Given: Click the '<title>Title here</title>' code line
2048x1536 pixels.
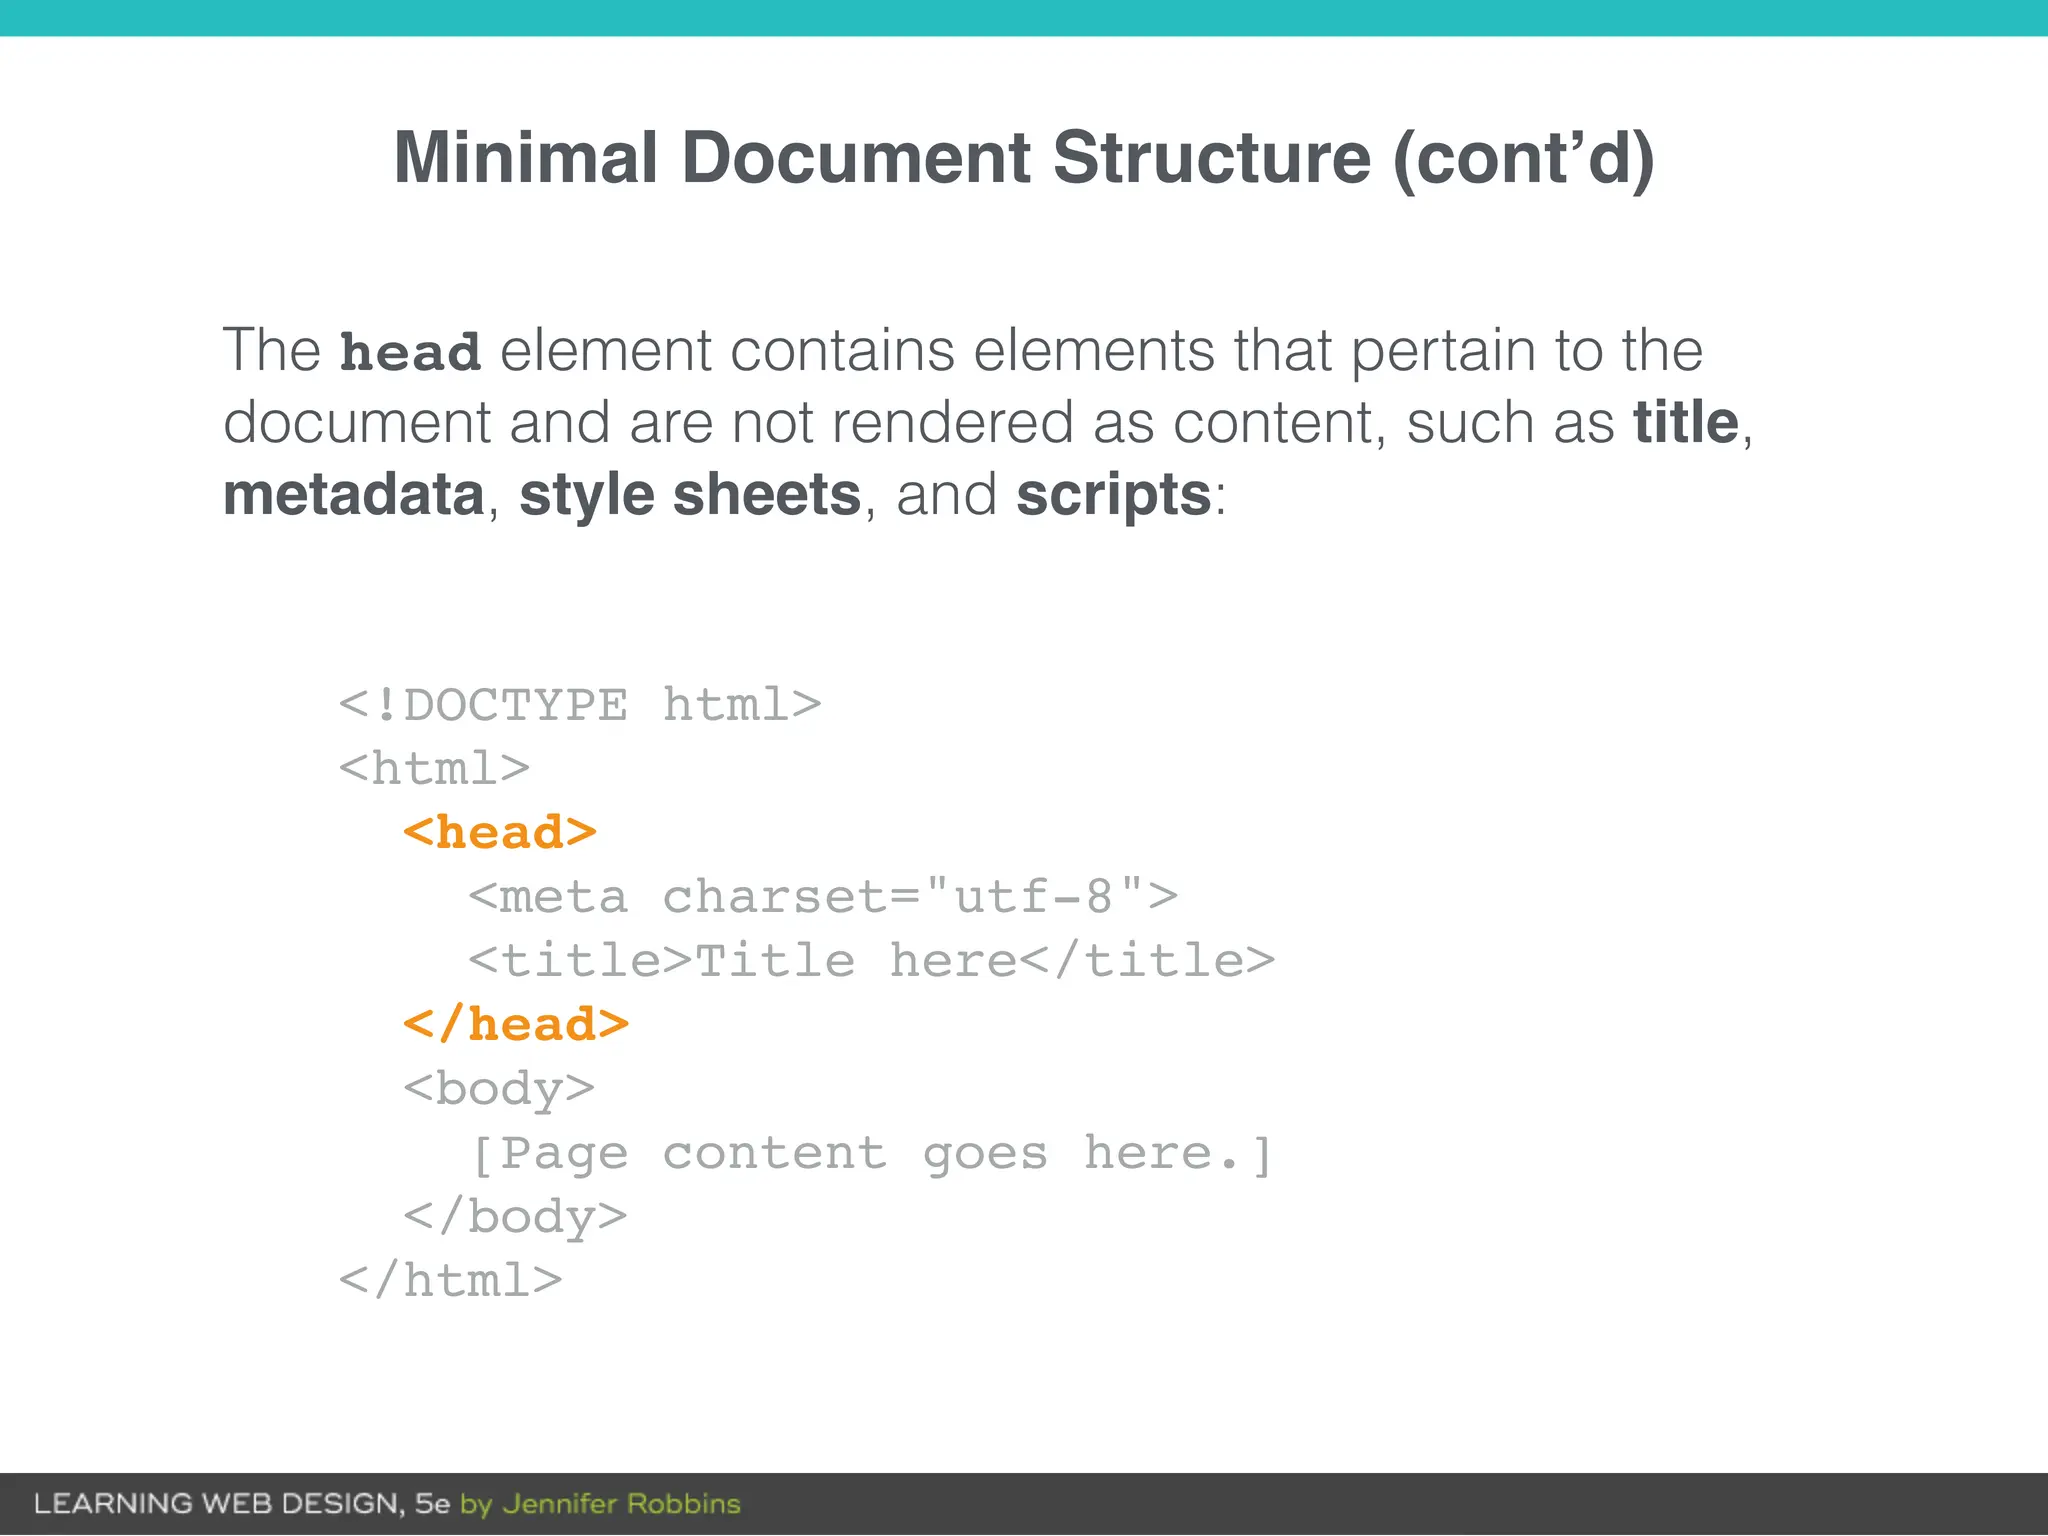Looking at the screenshot, I should [872, 960].
